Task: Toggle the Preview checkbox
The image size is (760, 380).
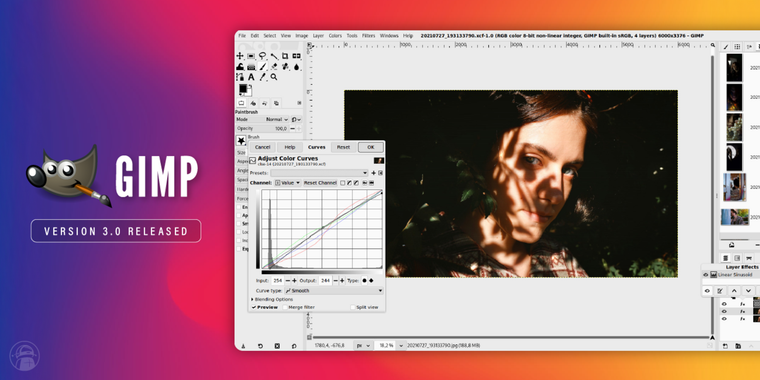Action: point(265,307)
